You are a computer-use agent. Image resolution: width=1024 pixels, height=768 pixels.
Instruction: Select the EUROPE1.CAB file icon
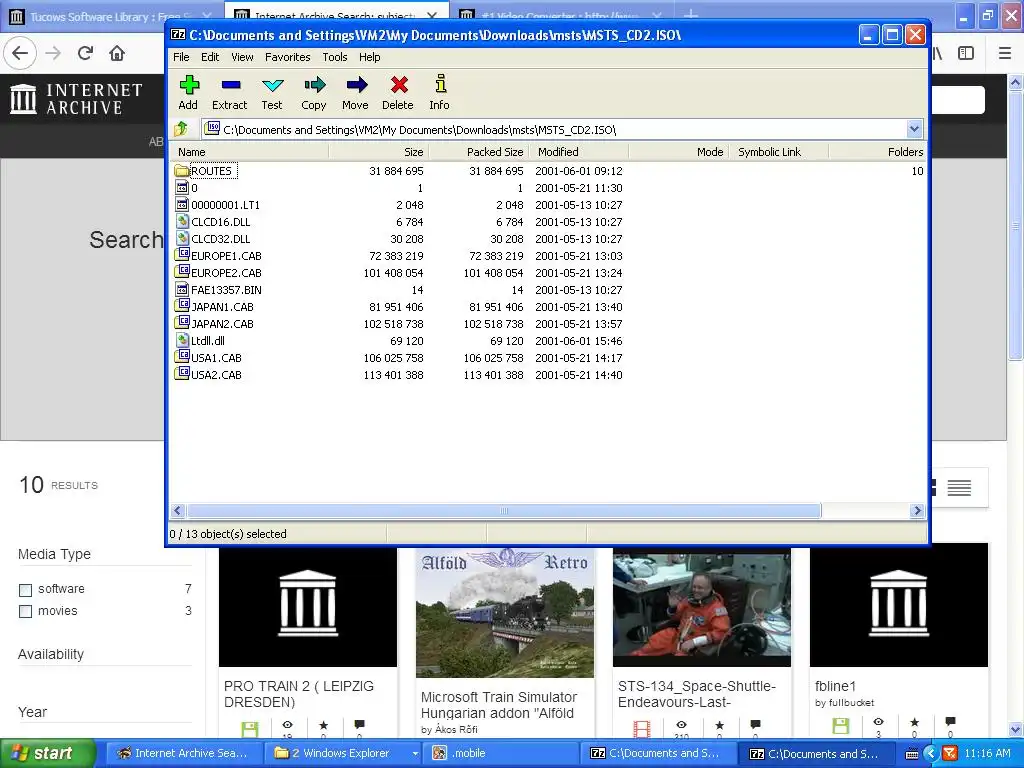point(182,255)
